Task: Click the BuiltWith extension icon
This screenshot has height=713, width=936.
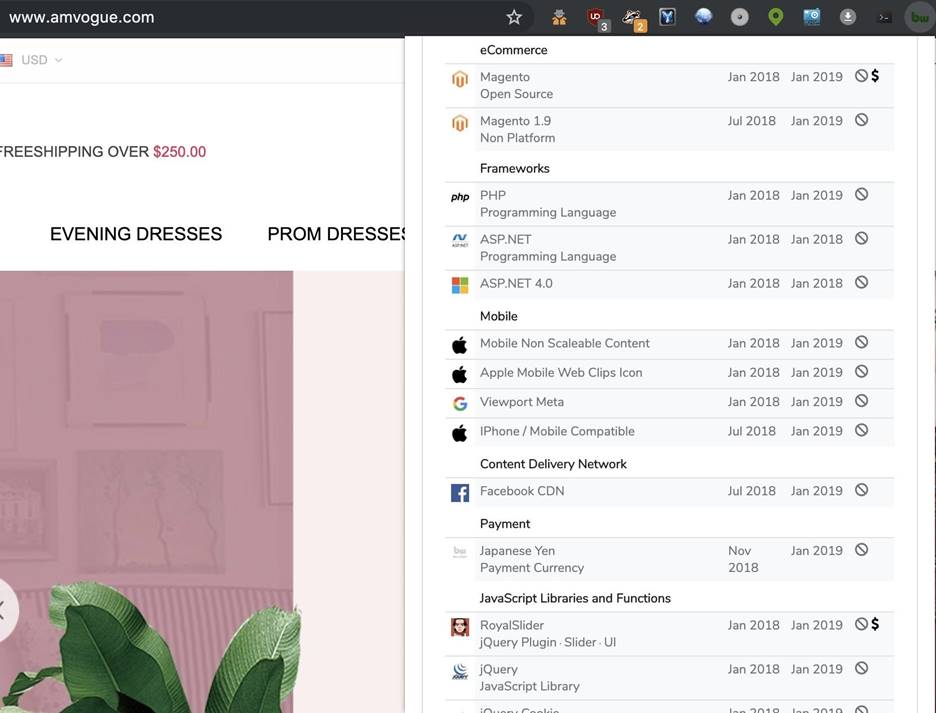Action: [x=918, y=17]
